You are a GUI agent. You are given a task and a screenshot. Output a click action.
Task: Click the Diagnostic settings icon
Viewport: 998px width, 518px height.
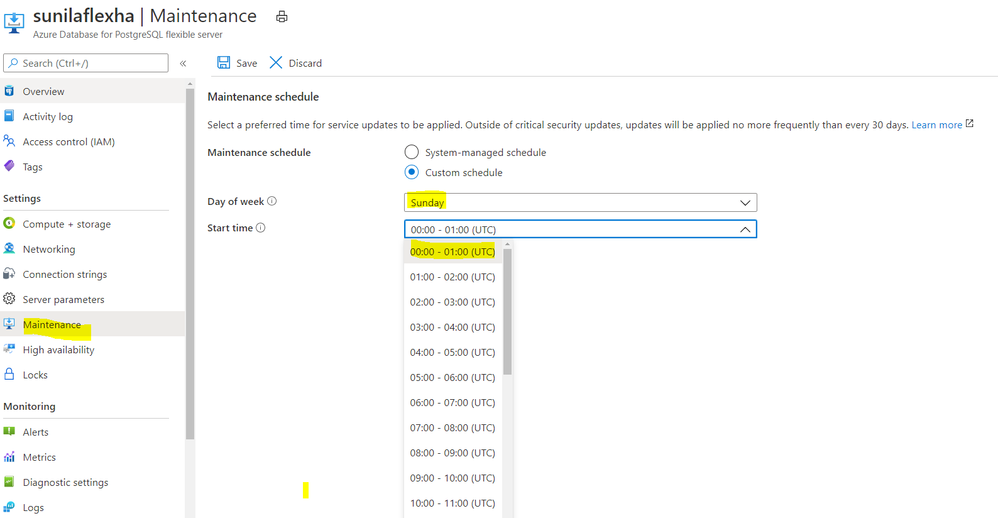9,482
